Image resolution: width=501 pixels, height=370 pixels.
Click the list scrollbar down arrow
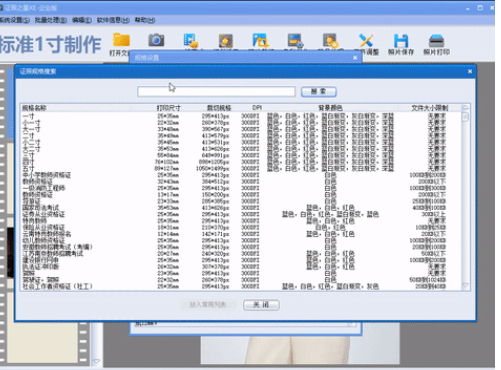[465, 286]
